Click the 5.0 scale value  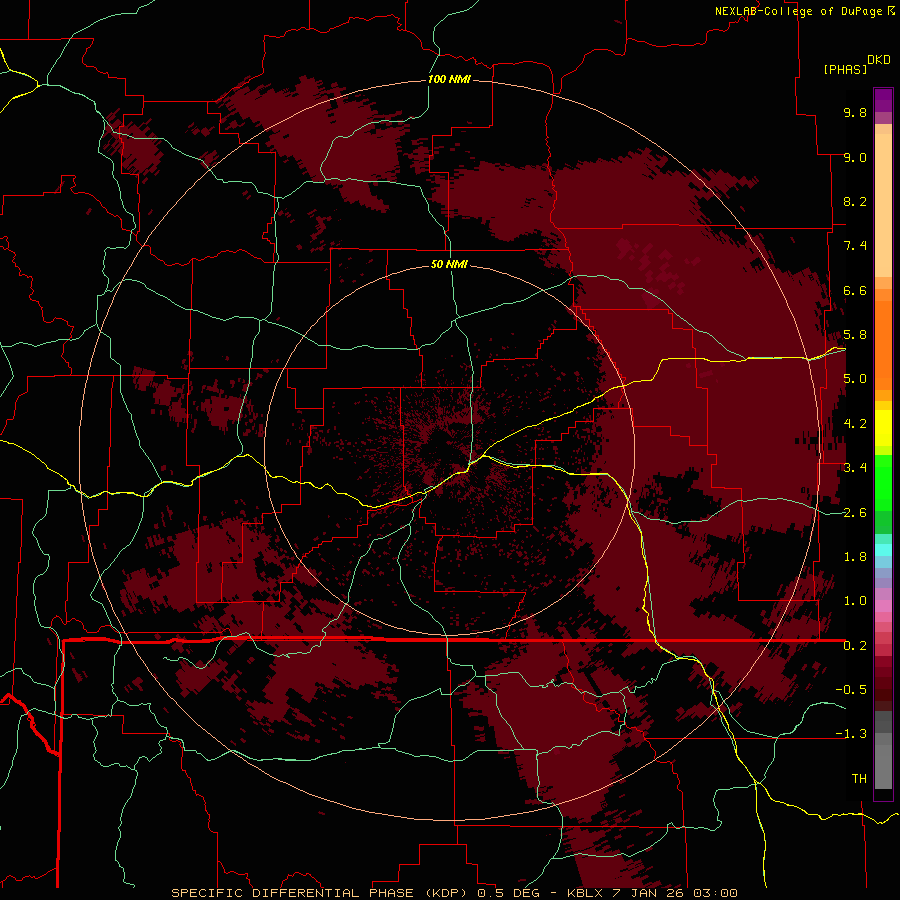tap(855, 379)
